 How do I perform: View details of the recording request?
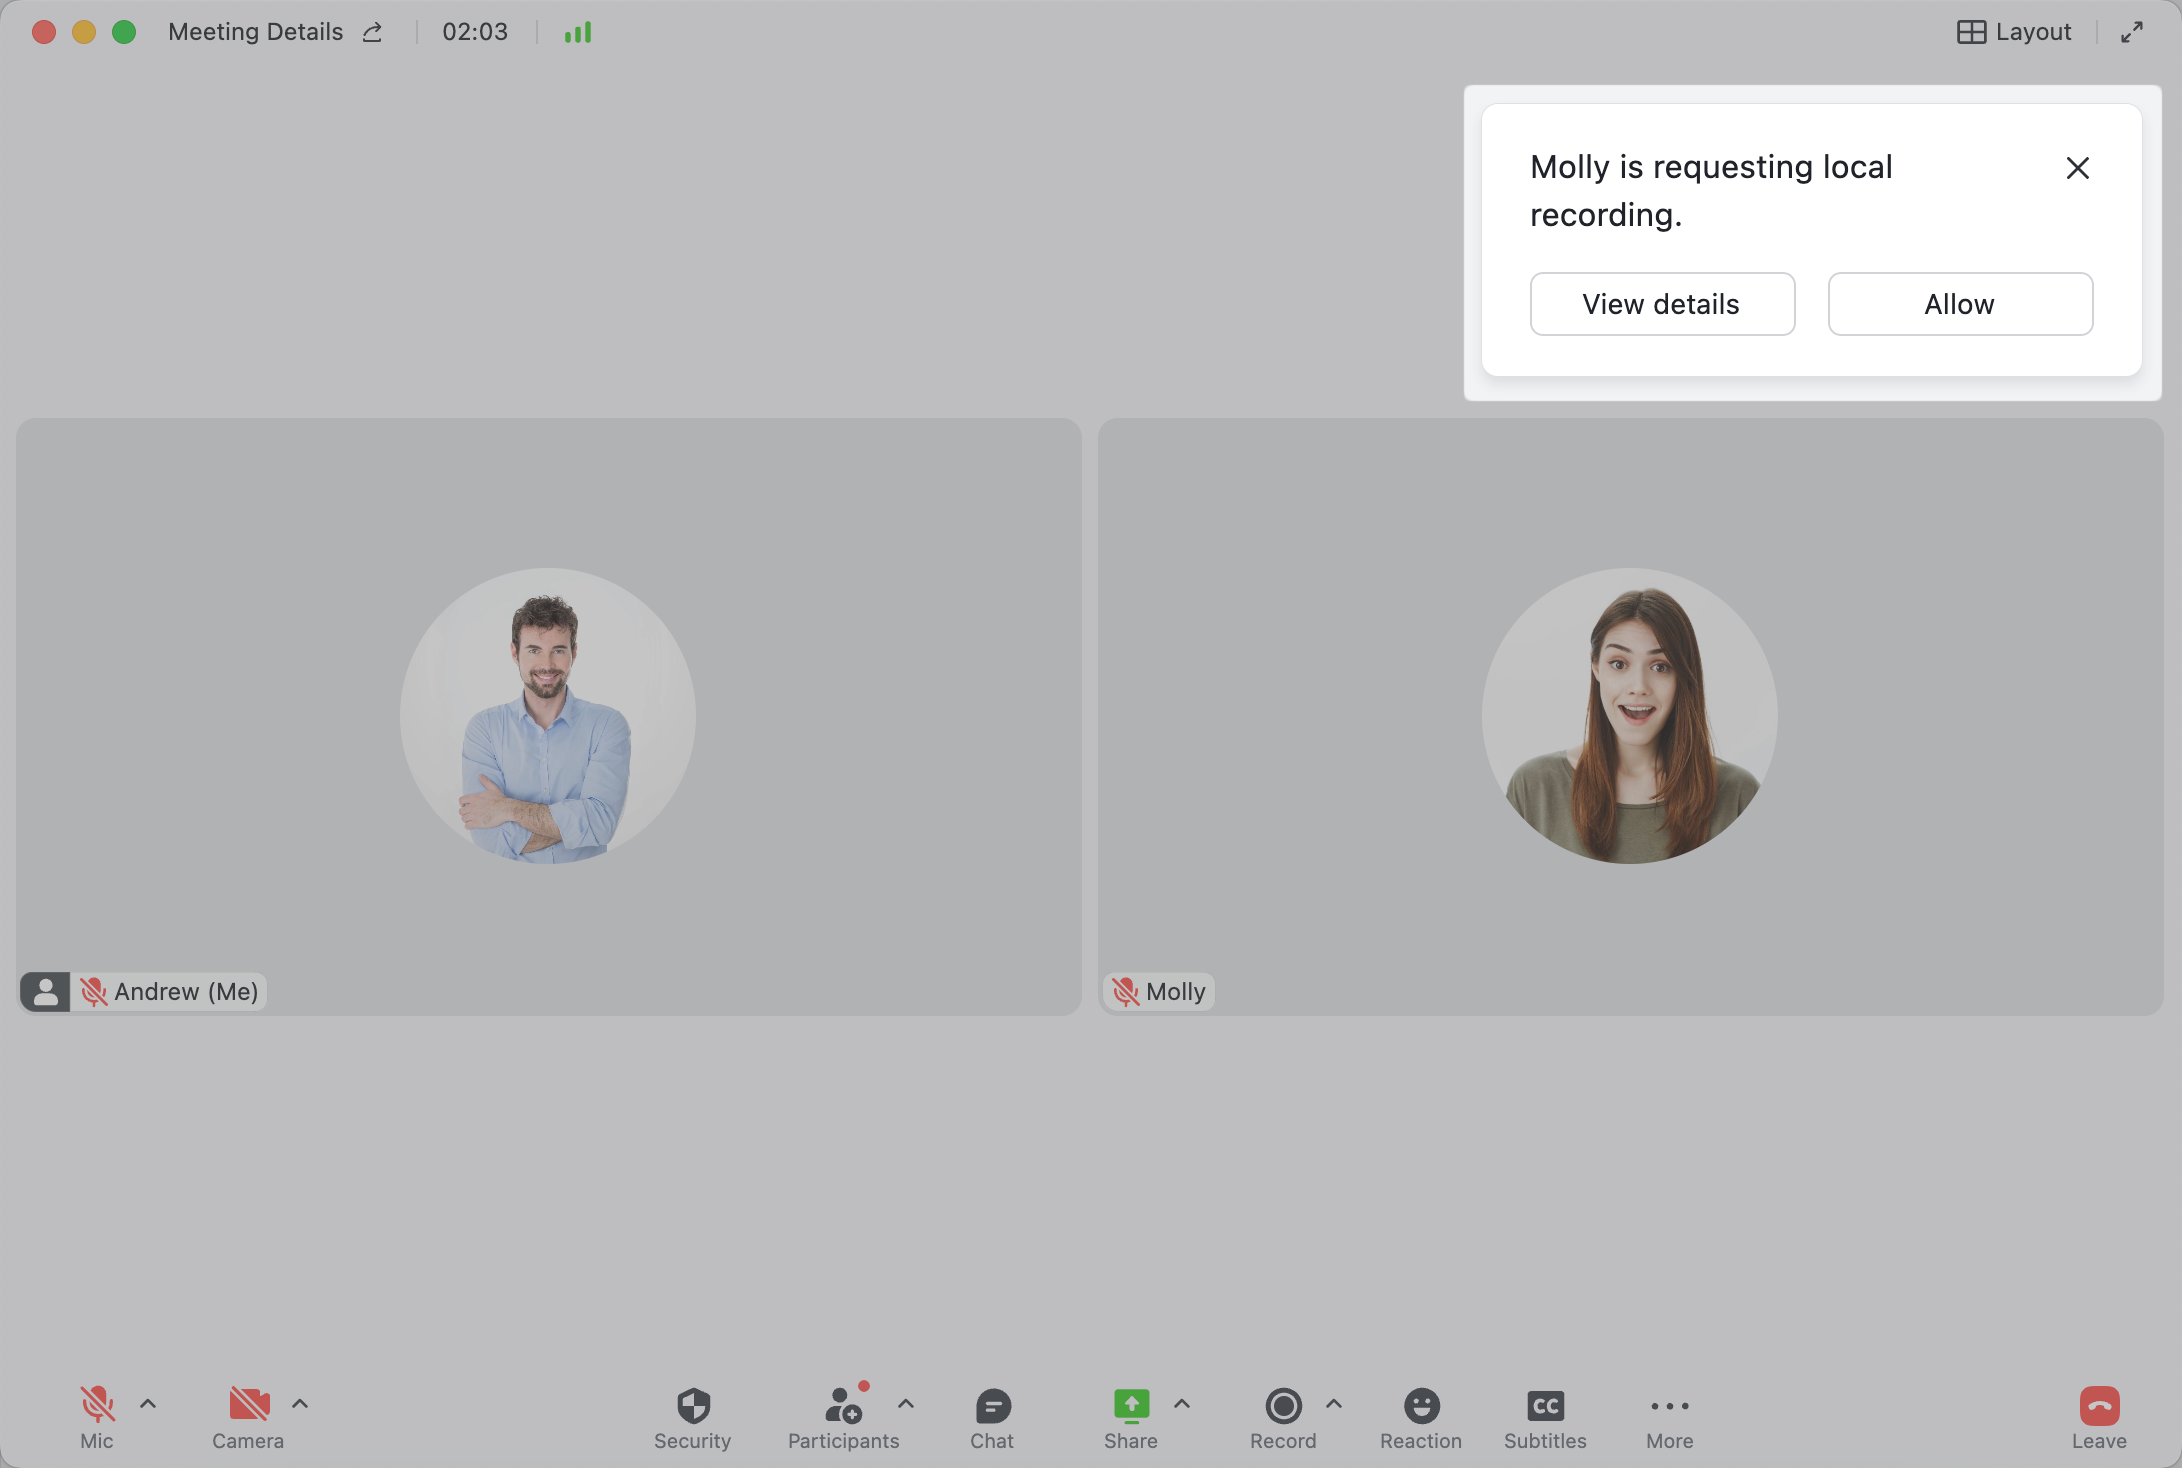point(1662,303)
